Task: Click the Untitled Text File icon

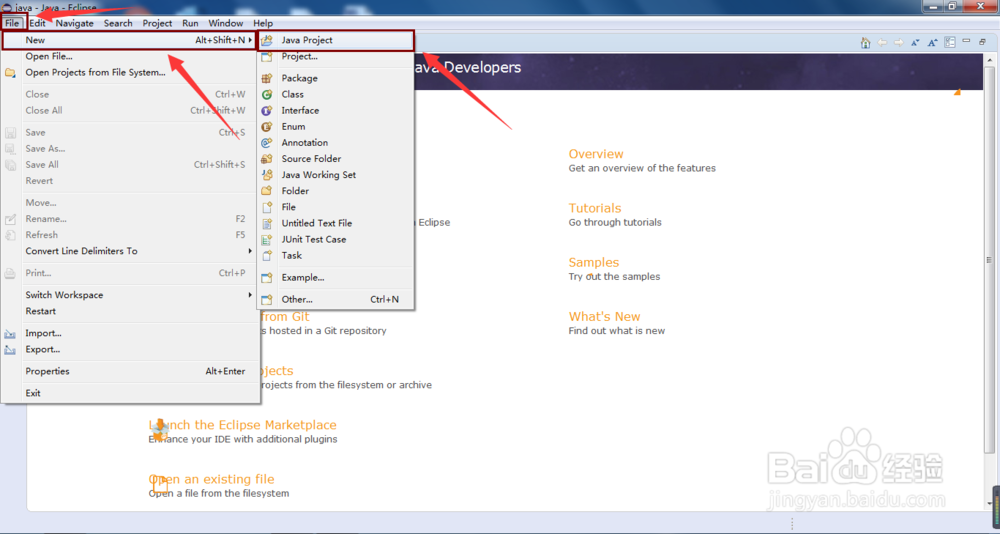Action: [x=267, y=223]
